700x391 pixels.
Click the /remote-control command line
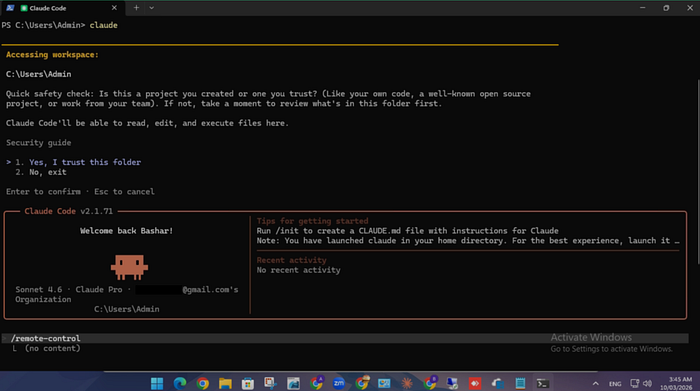345,338
